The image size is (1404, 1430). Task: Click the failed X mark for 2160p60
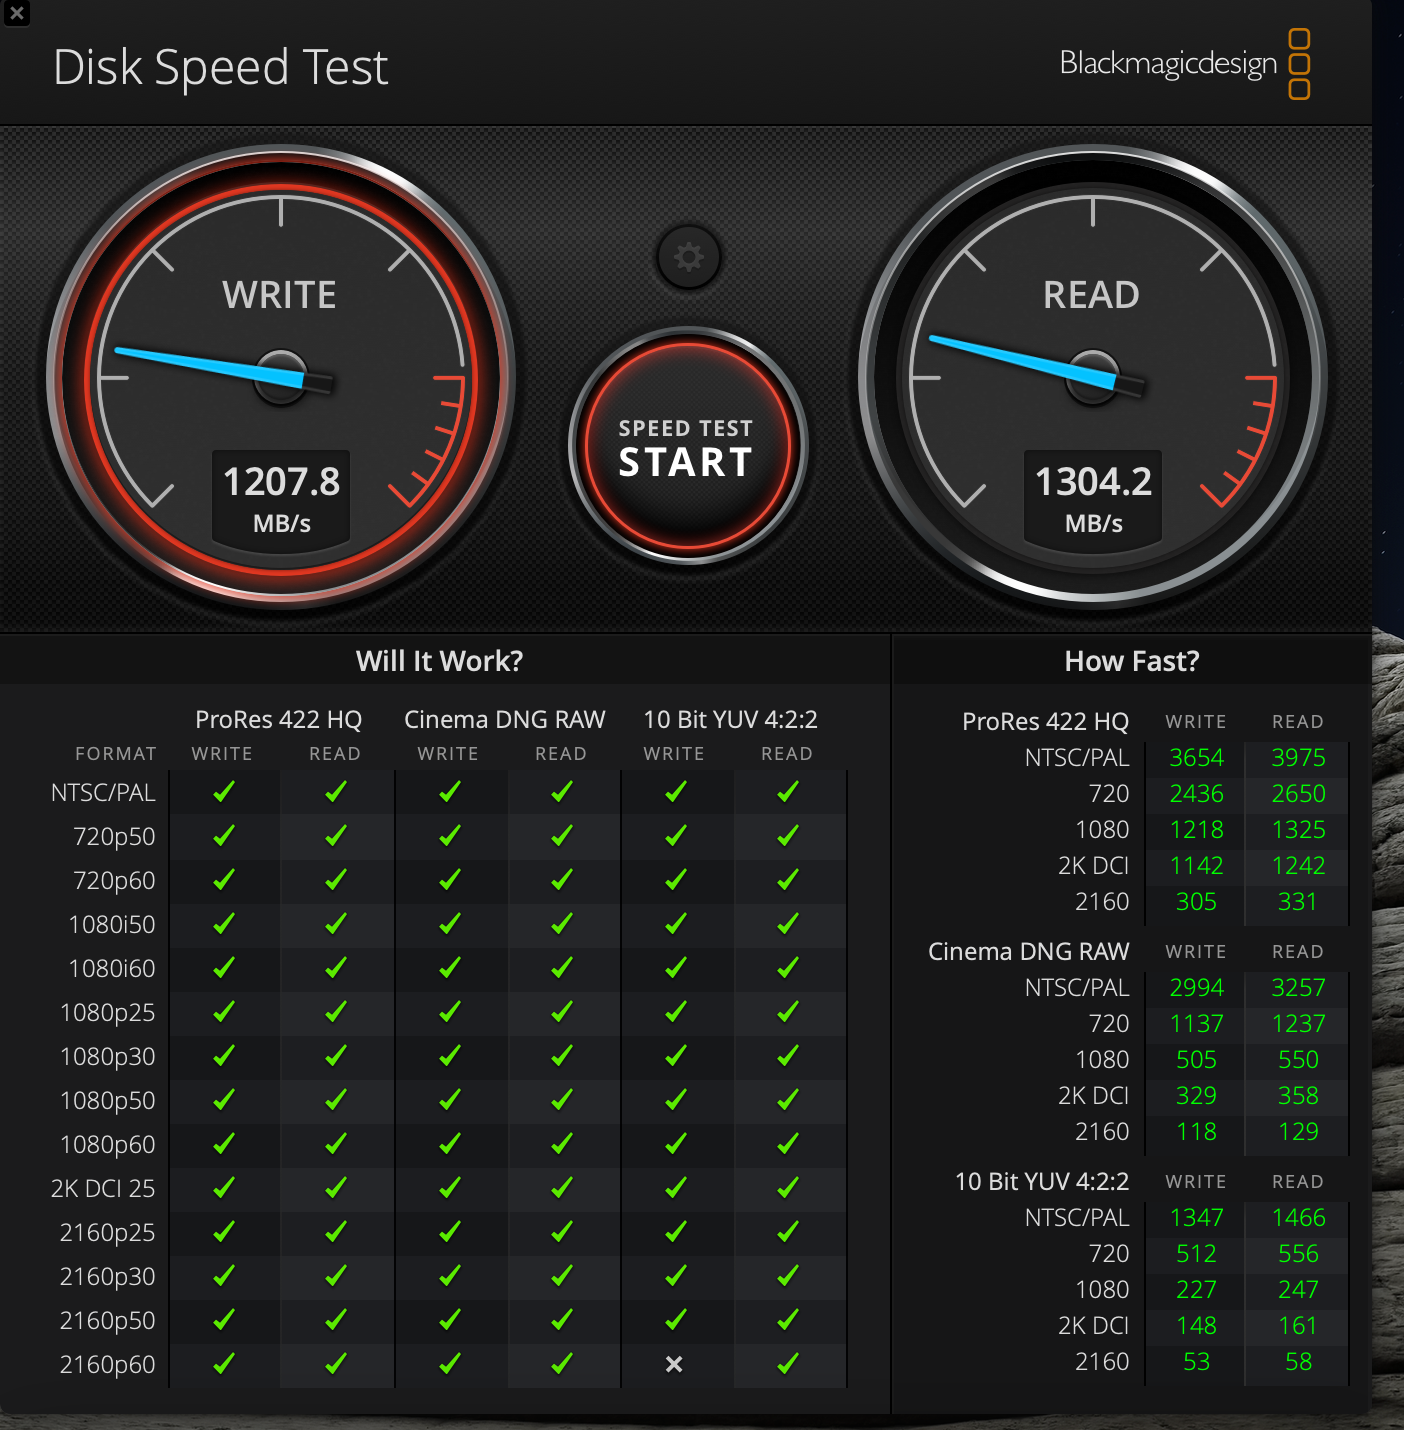tap(674, 1364)
